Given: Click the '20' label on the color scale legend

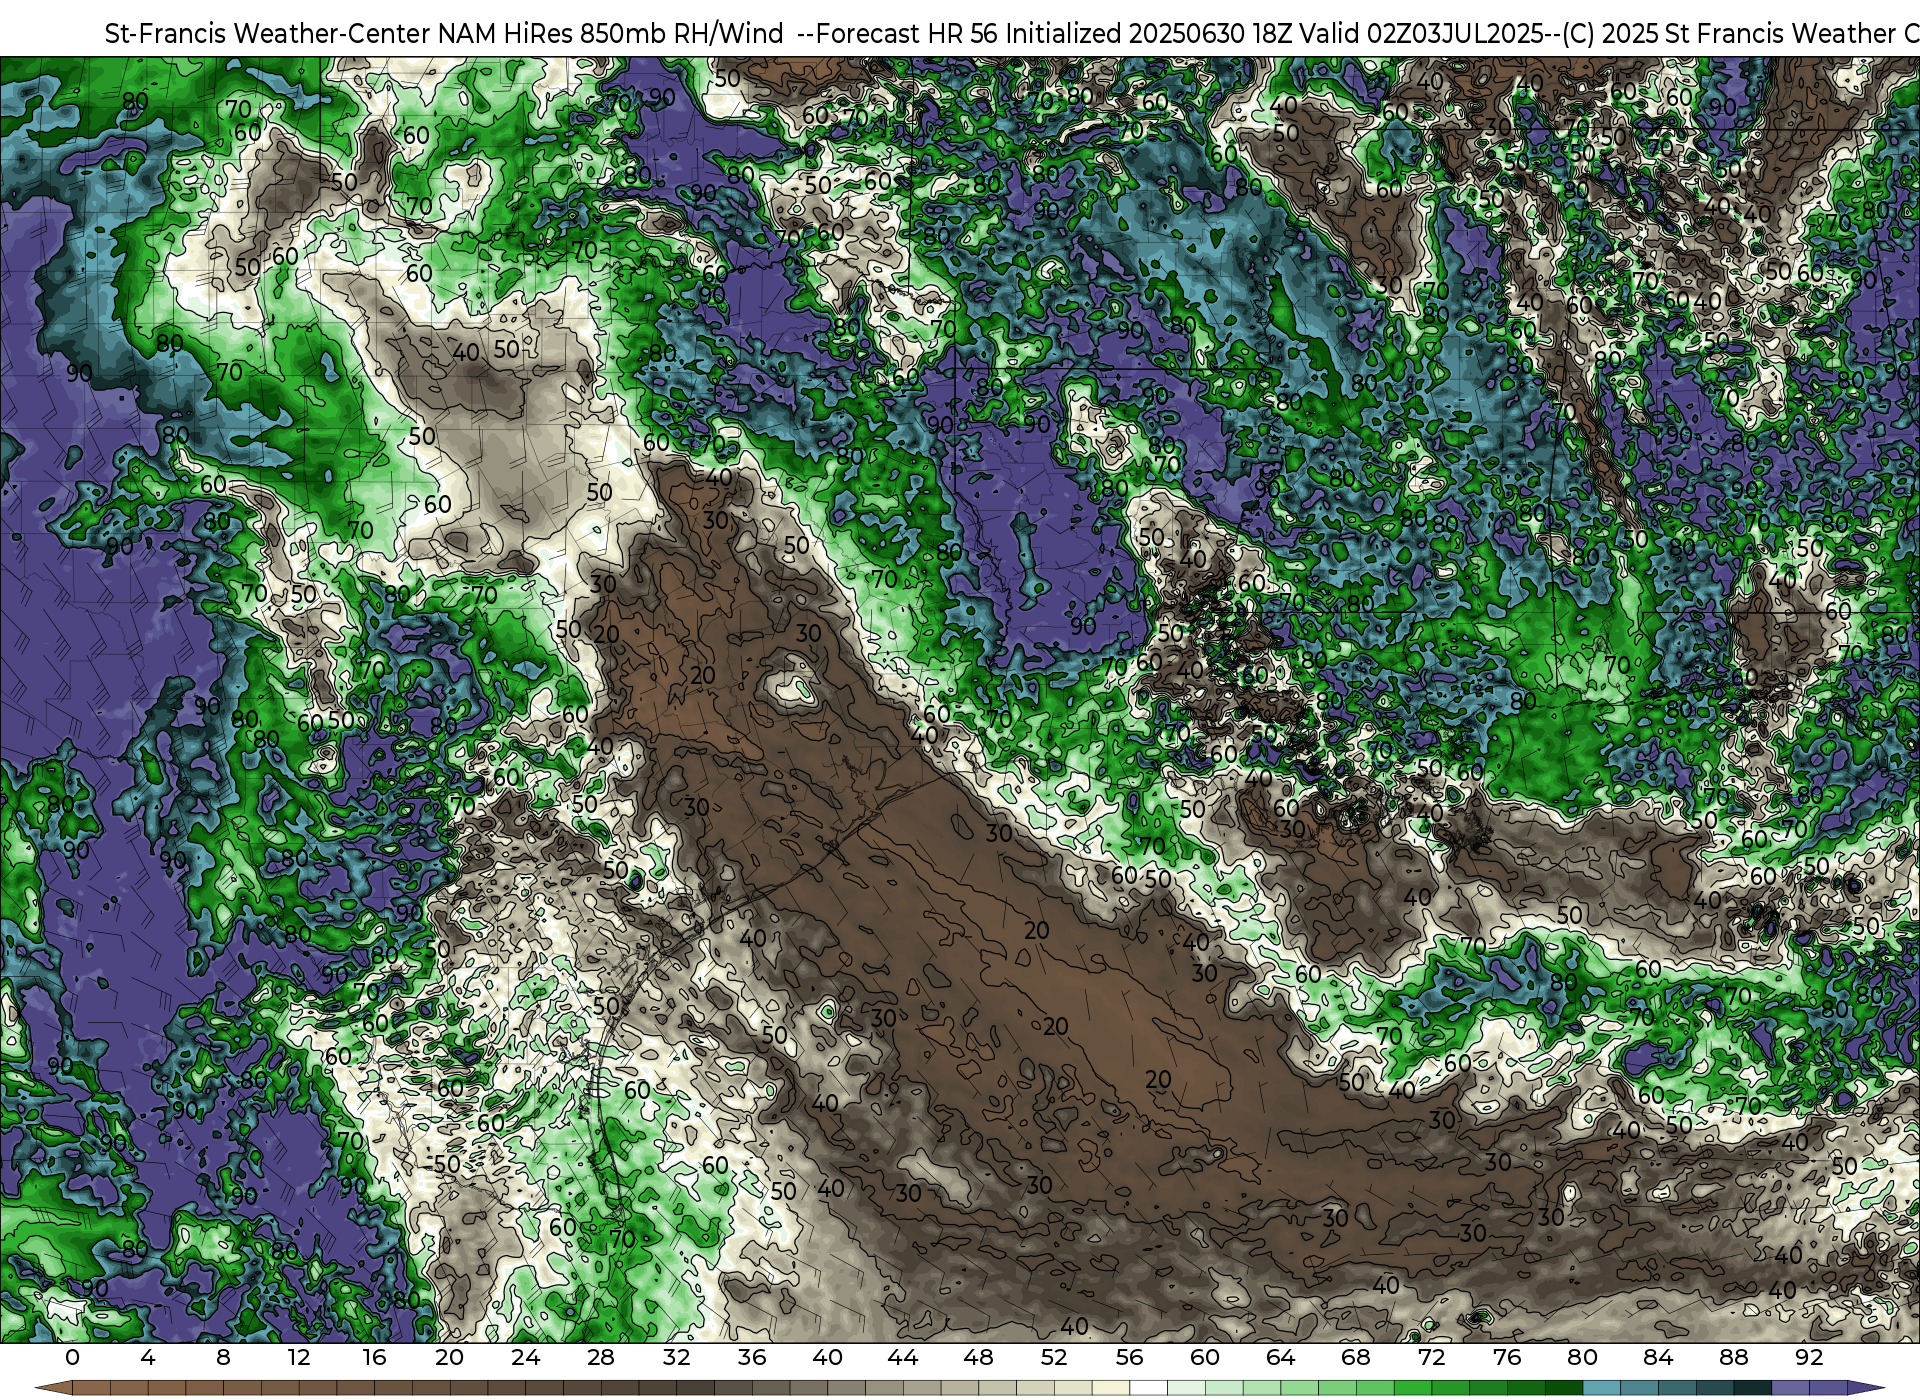Looking at the screenshot, I should (x=450, y=1358).
